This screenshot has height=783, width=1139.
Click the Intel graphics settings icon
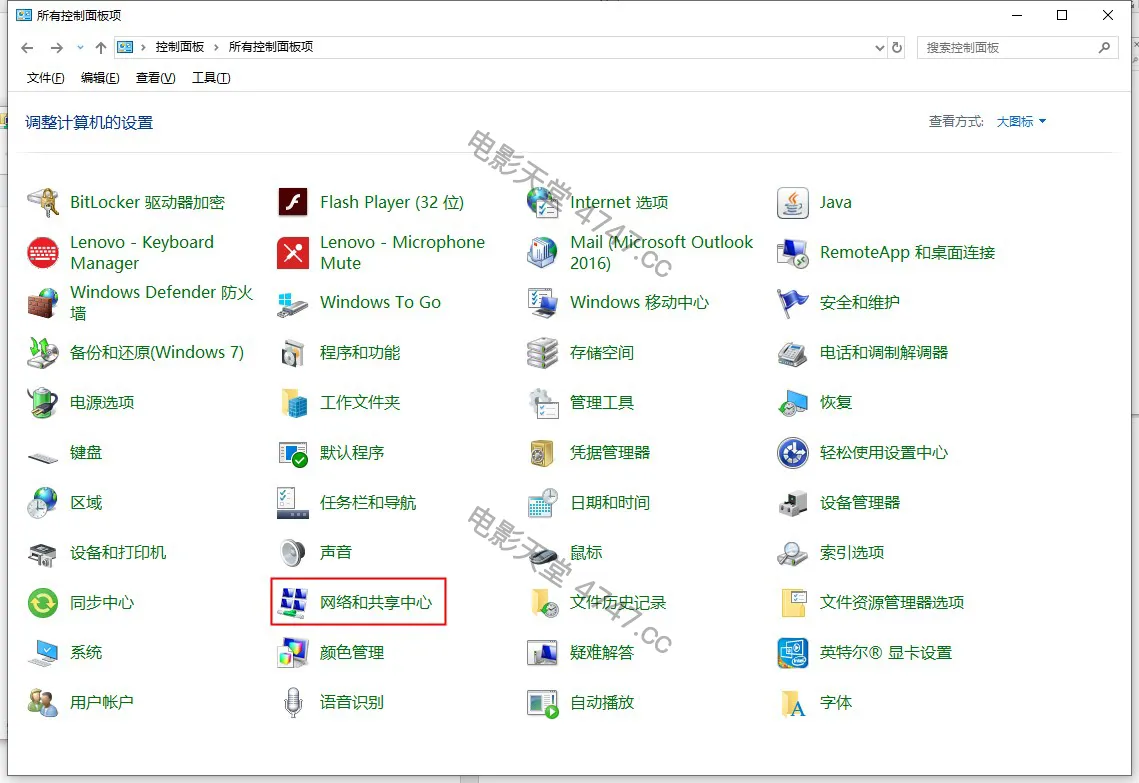[793, 652]
